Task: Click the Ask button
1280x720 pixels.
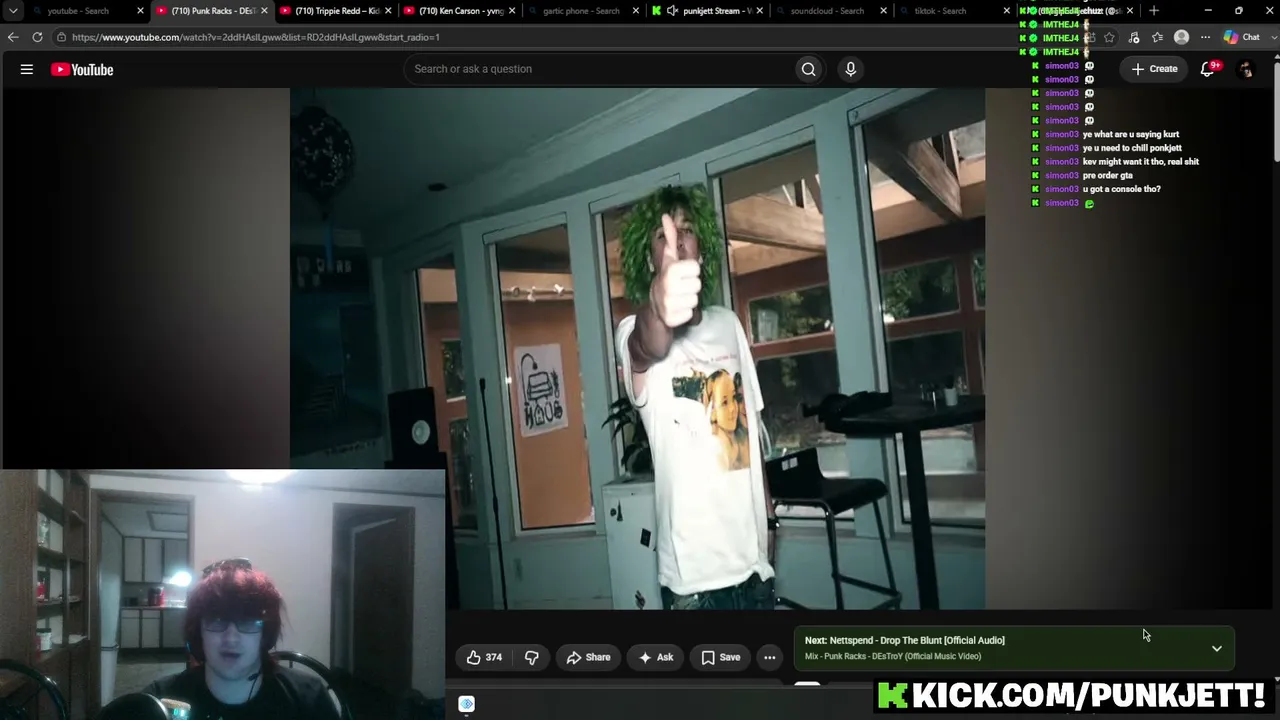Action: pyautogui.click(x=656, y=657)
